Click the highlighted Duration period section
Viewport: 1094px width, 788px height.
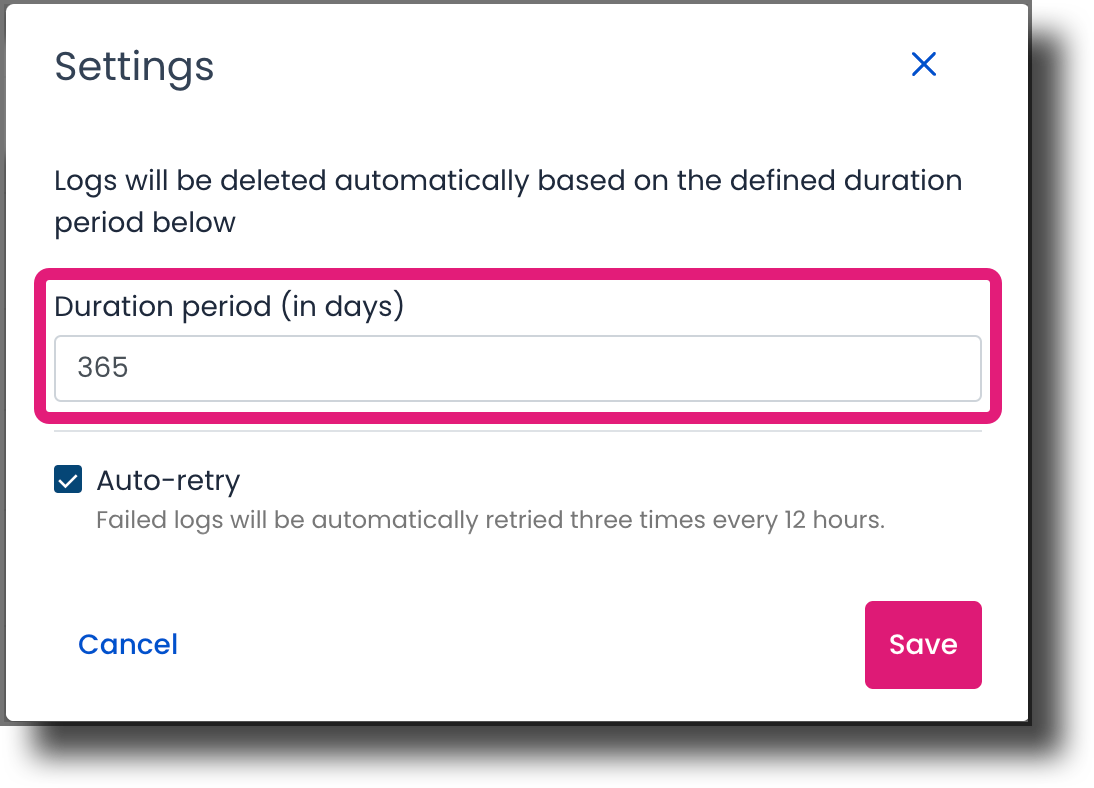(516, 345)
